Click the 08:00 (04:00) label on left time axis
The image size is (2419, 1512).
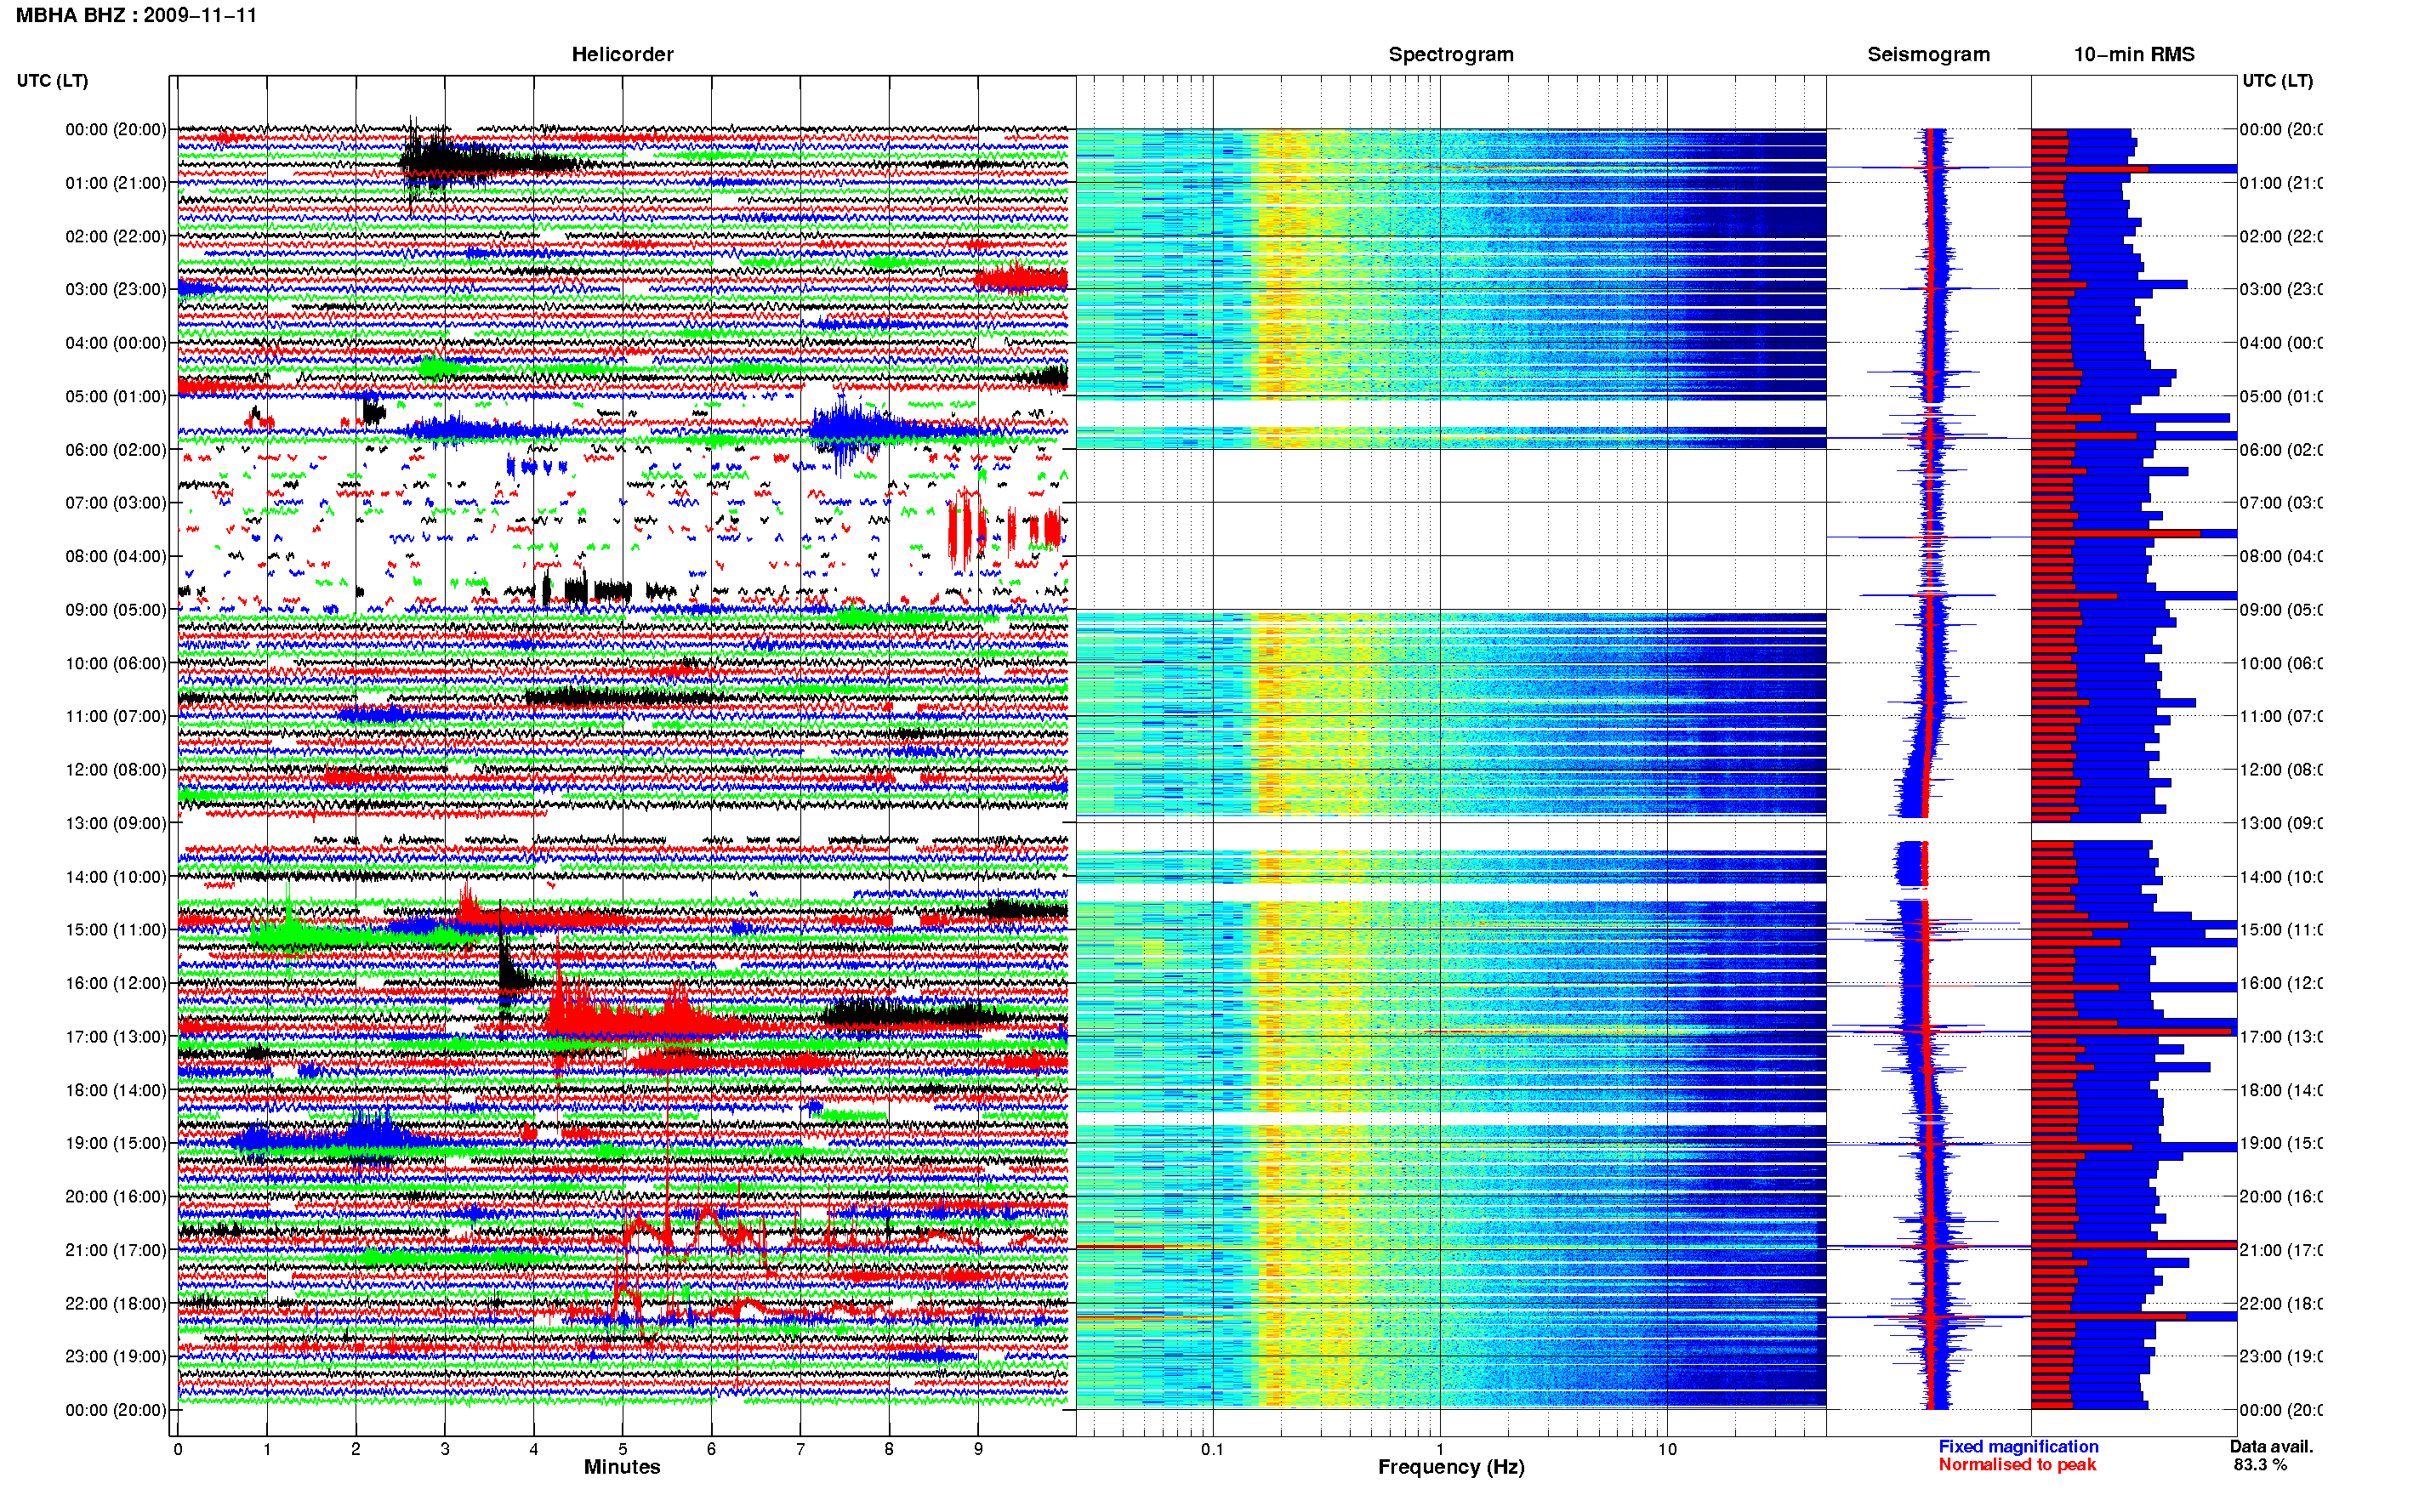coord(116,556)
